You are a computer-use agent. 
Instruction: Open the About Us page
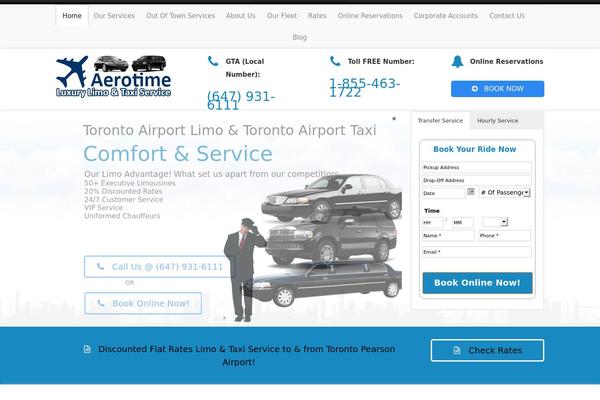tap(240, 16)
